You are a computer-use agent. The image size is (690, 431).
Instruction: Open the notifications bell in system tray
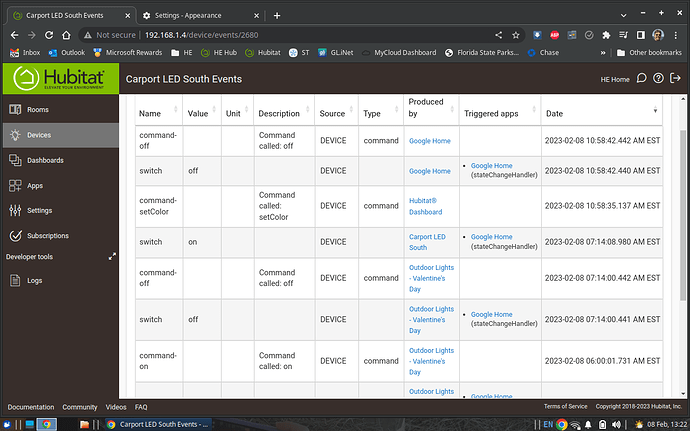coord(588,424)
